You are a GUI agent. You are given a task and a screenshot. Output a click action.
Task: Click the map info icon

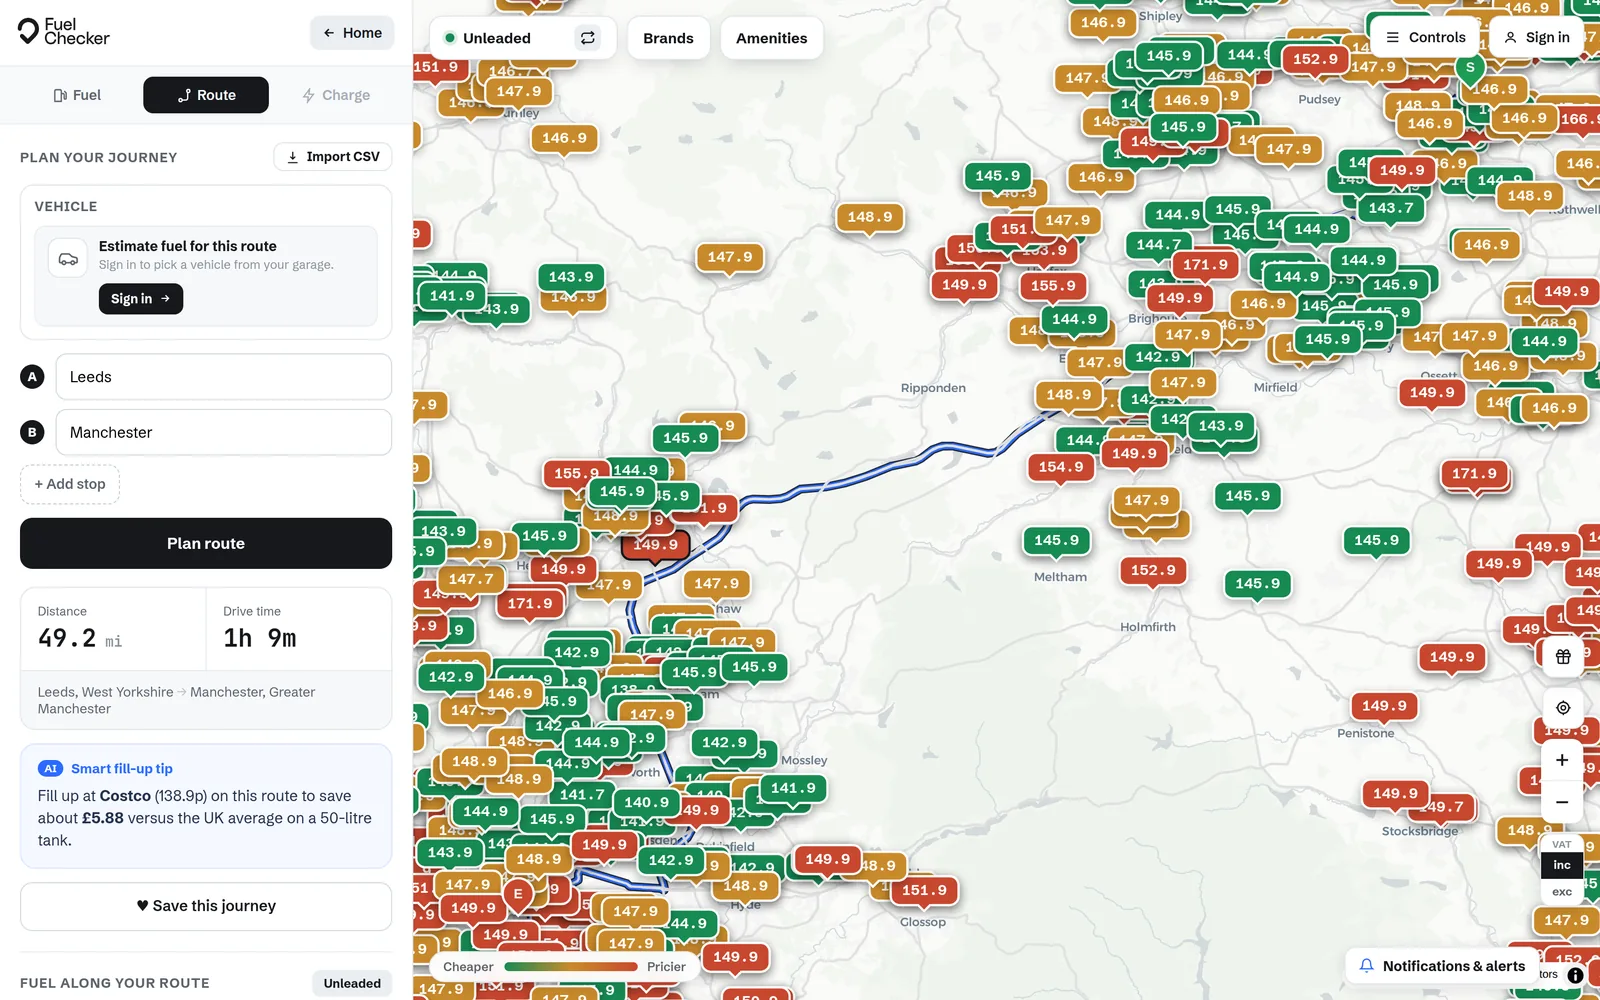tap(1575, 975)
